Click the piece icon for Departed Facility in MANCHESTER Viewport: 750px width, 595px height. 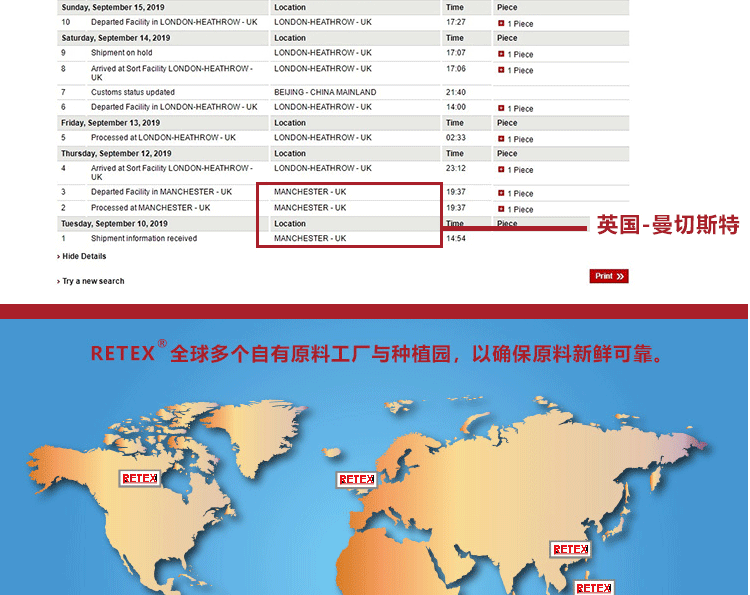[x=501, y=193]
